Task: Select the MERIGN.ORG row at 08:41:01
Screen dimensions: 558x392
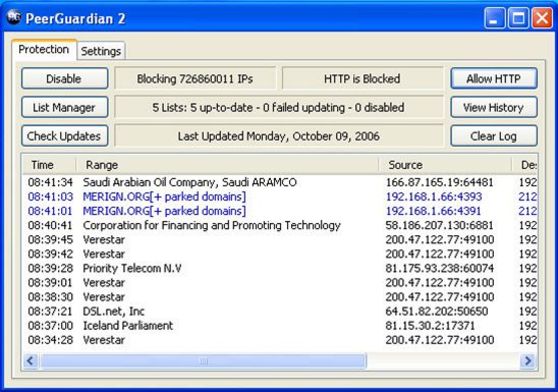Action: point(280,211)
